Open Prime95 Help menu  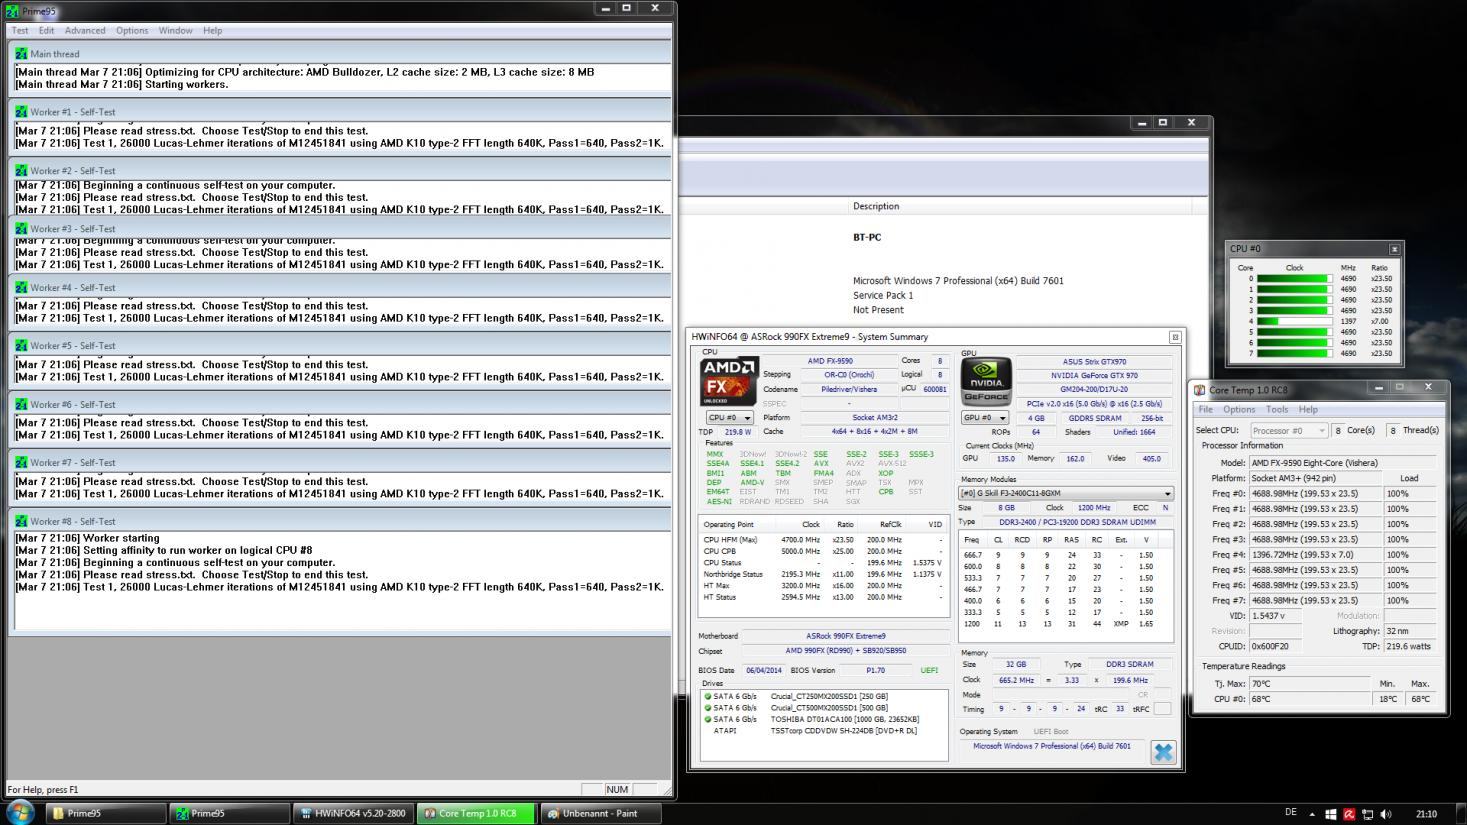[213, 31]
